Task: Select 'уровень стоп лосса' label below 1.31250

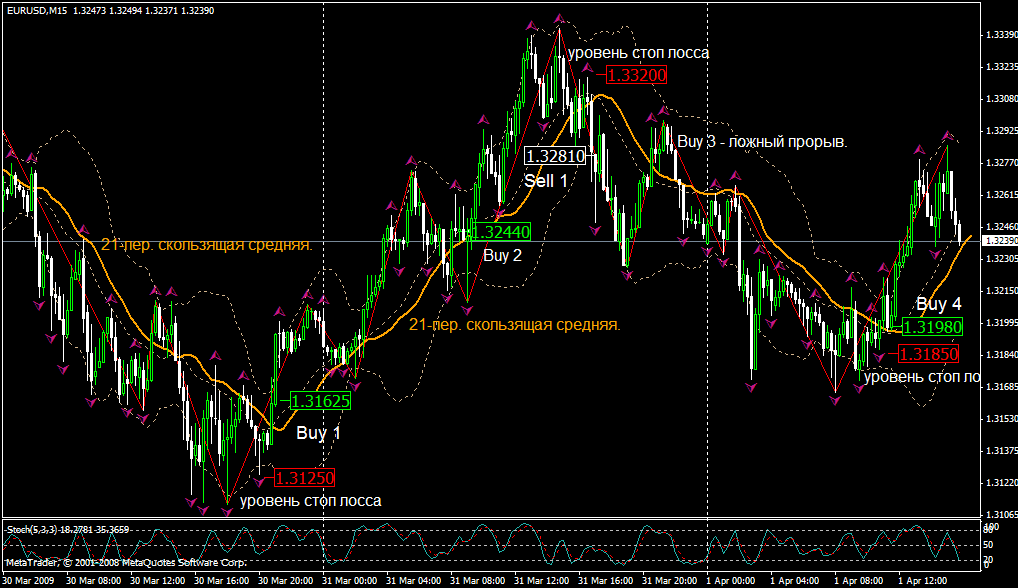Action: (311, 500)
